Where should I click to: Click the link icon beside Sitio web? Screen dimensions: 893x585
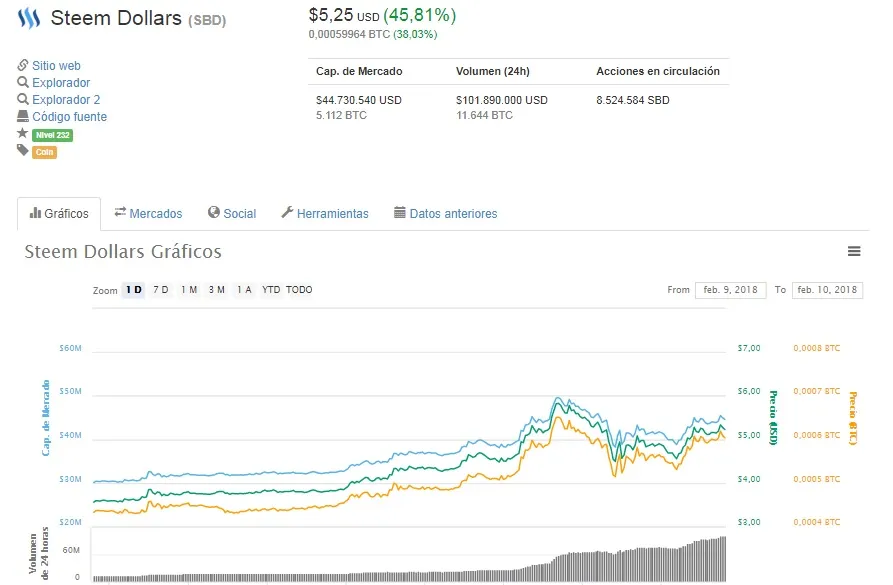(x=23, y=65)
